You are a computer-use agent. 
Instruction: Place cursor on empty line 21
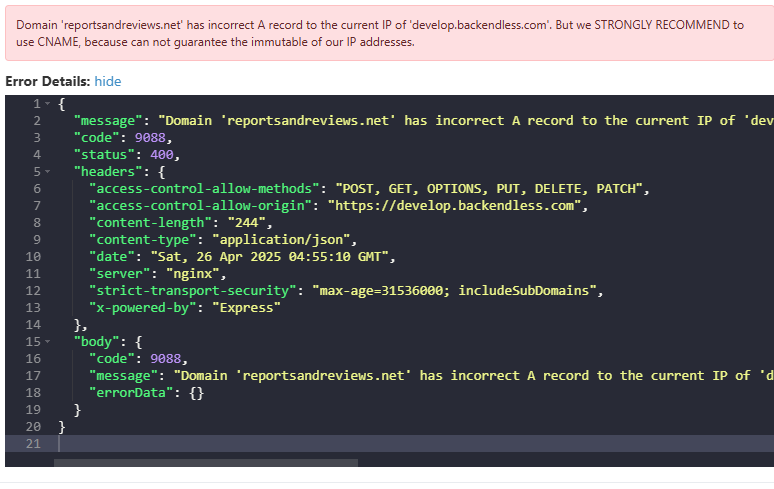(x=389, y=444)
